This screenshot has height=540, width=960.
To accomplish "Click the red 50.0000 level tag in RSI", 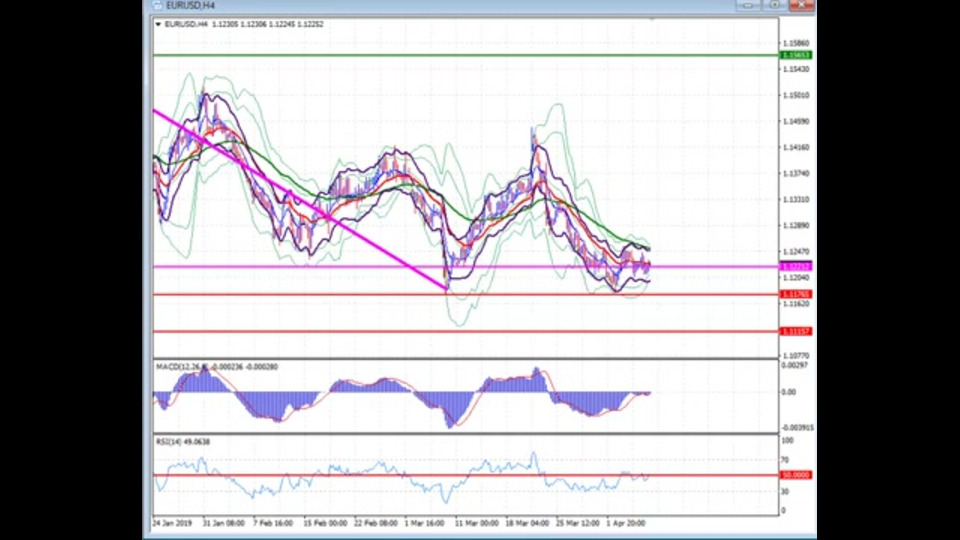I will 795,475.
